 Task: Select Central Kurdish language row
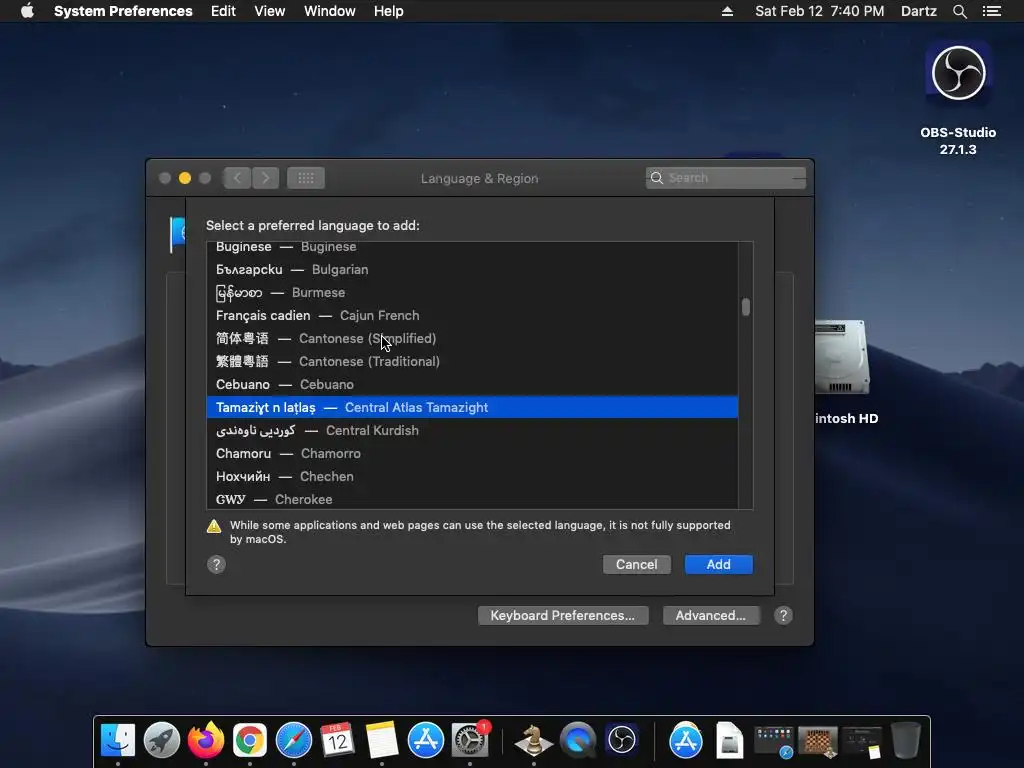(x=472, y=430)
